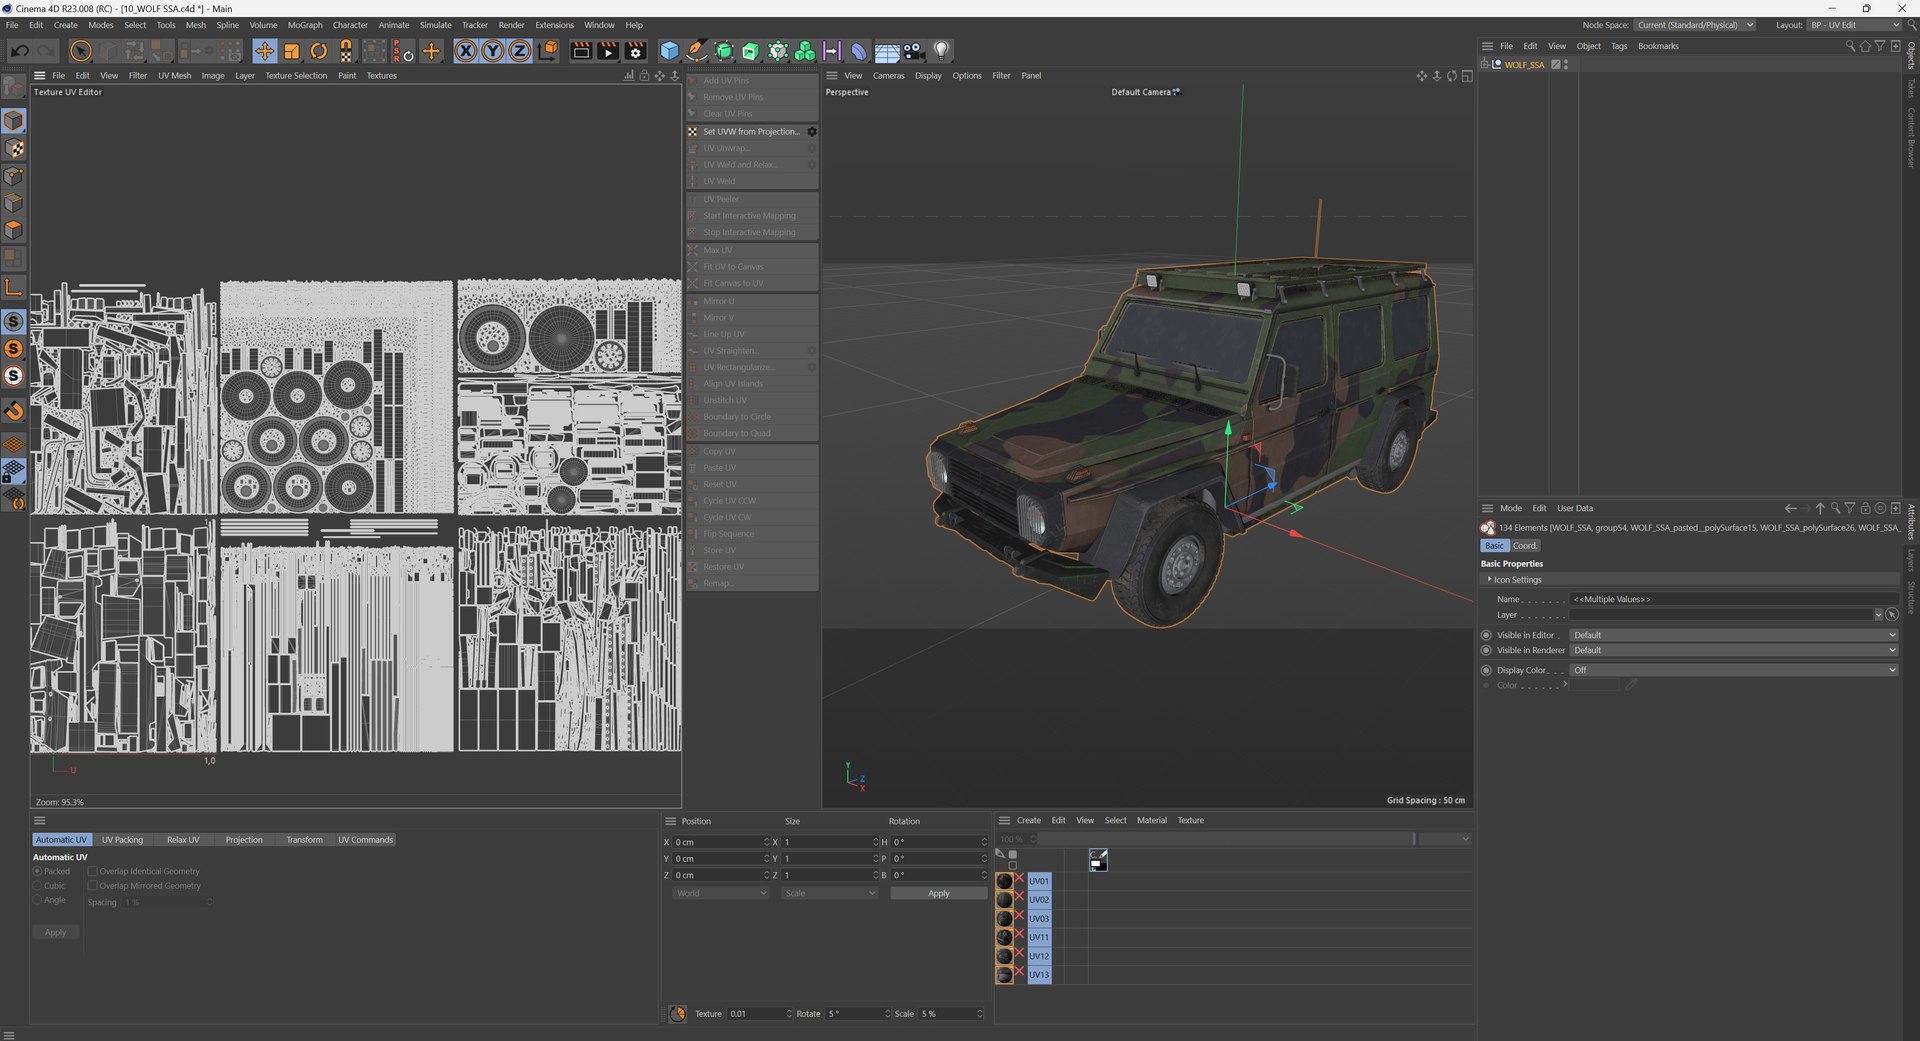This screenshot has height=1041, width=1920.
Task: Click the Name field with Multiple Values
Action: (x=1733, y=600)
